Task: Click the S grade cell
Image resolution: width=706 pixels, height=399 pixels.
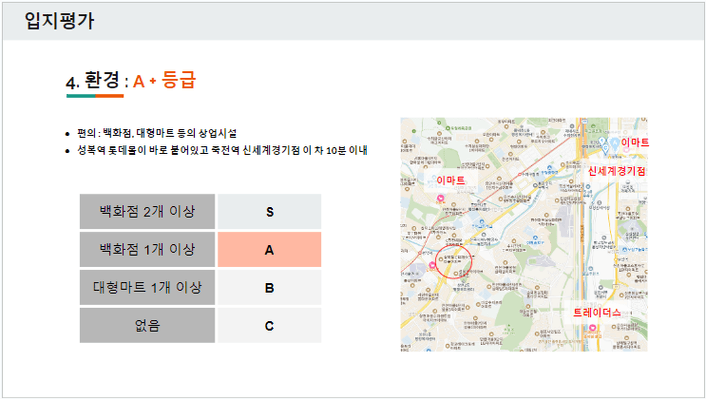Action: 269,212
